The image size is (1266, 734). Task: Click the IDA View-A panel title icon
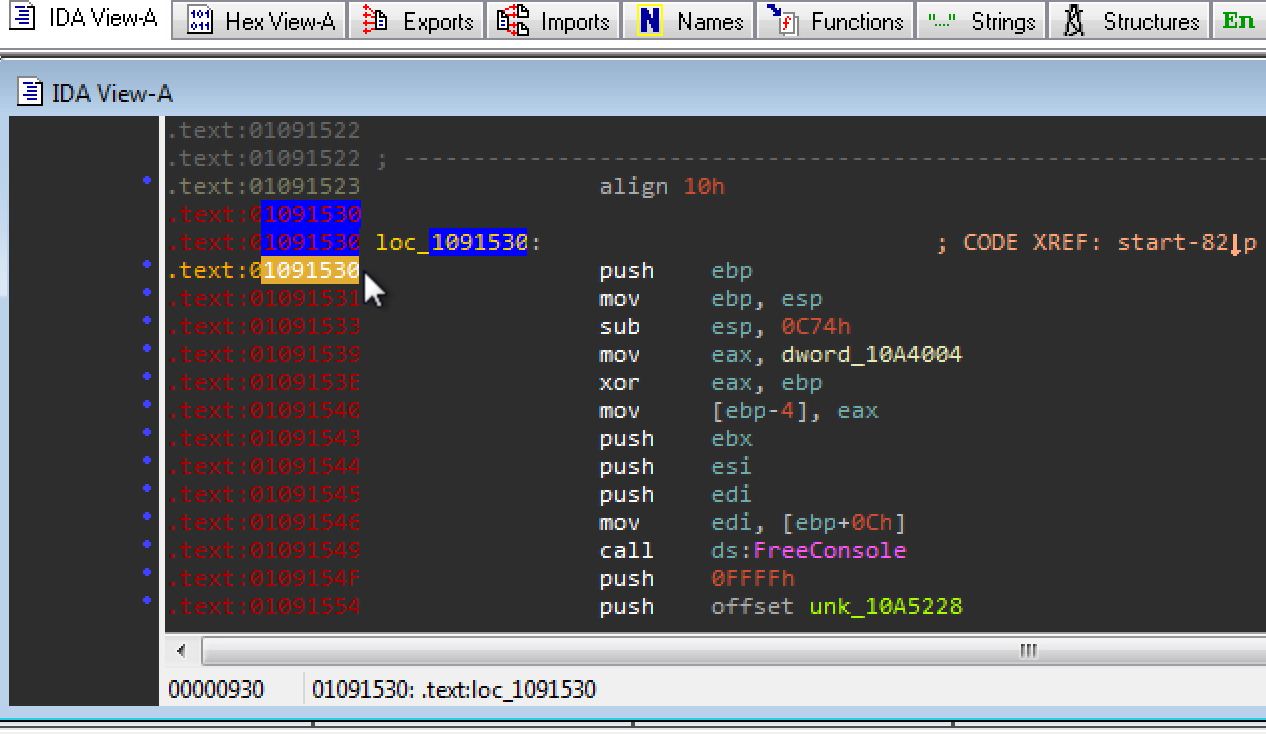click(31, 93)
